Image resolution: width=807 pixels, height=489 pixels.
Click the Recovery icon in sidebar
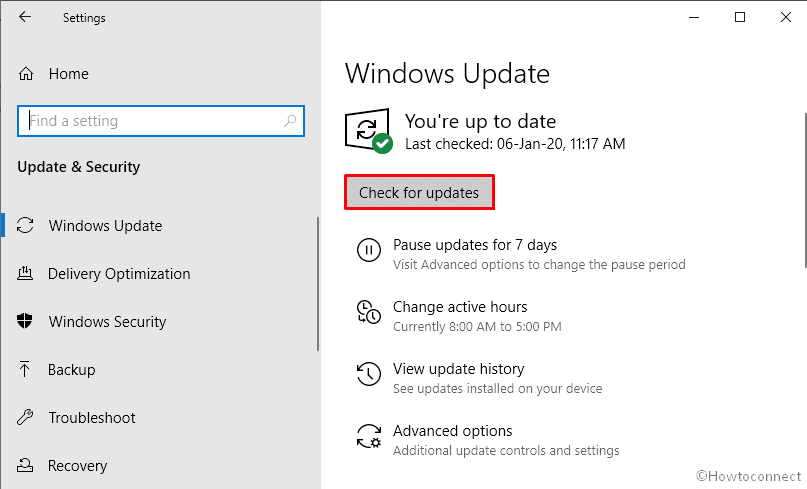pos(25,465)
